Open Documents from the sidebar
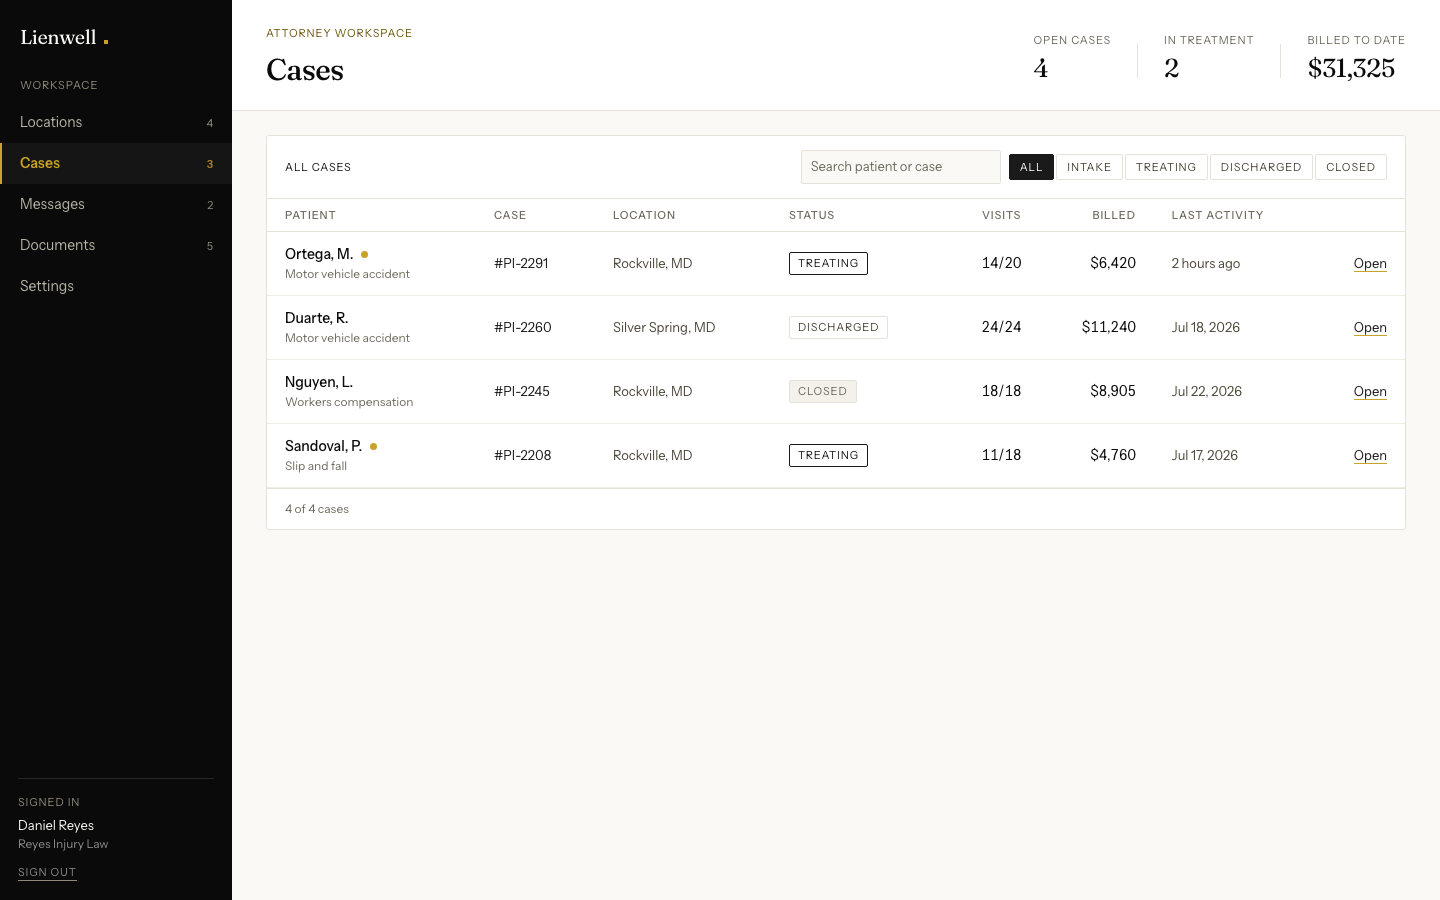Screen dimensions: 1440x900 click(x=116, y=245)
